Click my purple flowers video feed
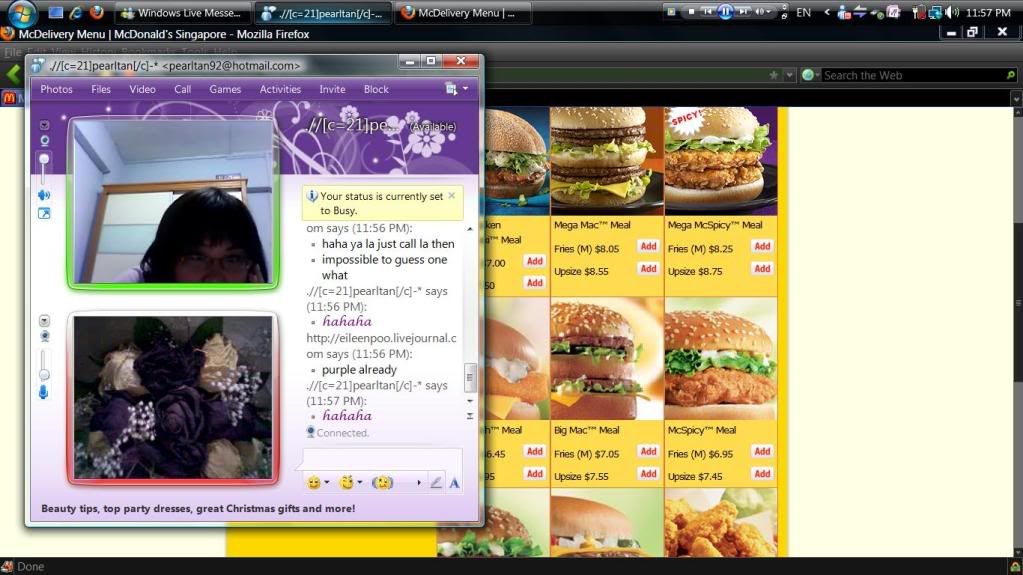 point(173,398)
